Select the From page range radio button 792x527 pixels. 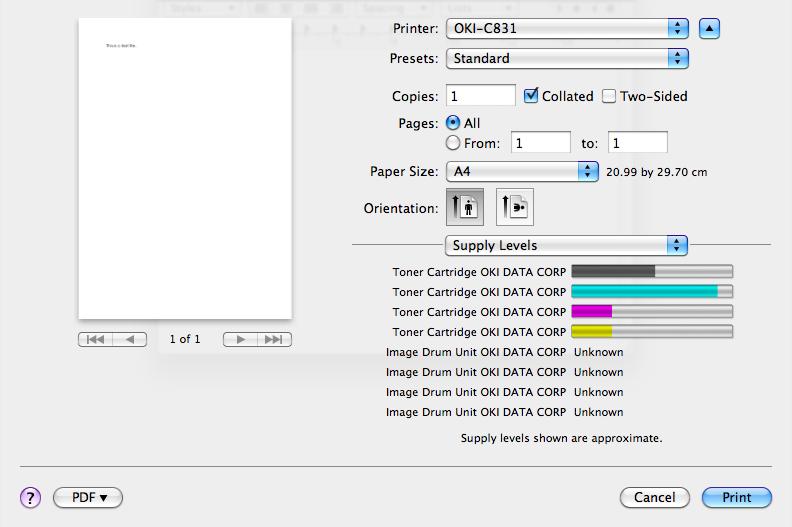[453, 143]
